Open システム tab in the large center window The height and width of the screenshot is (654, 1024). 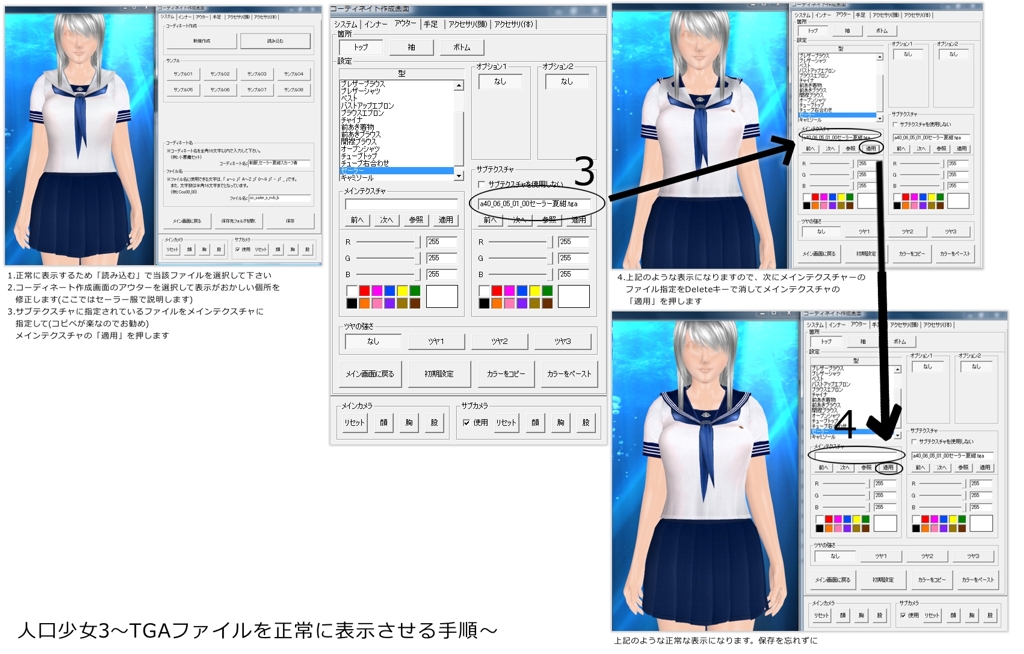click(x=345, y=24)
